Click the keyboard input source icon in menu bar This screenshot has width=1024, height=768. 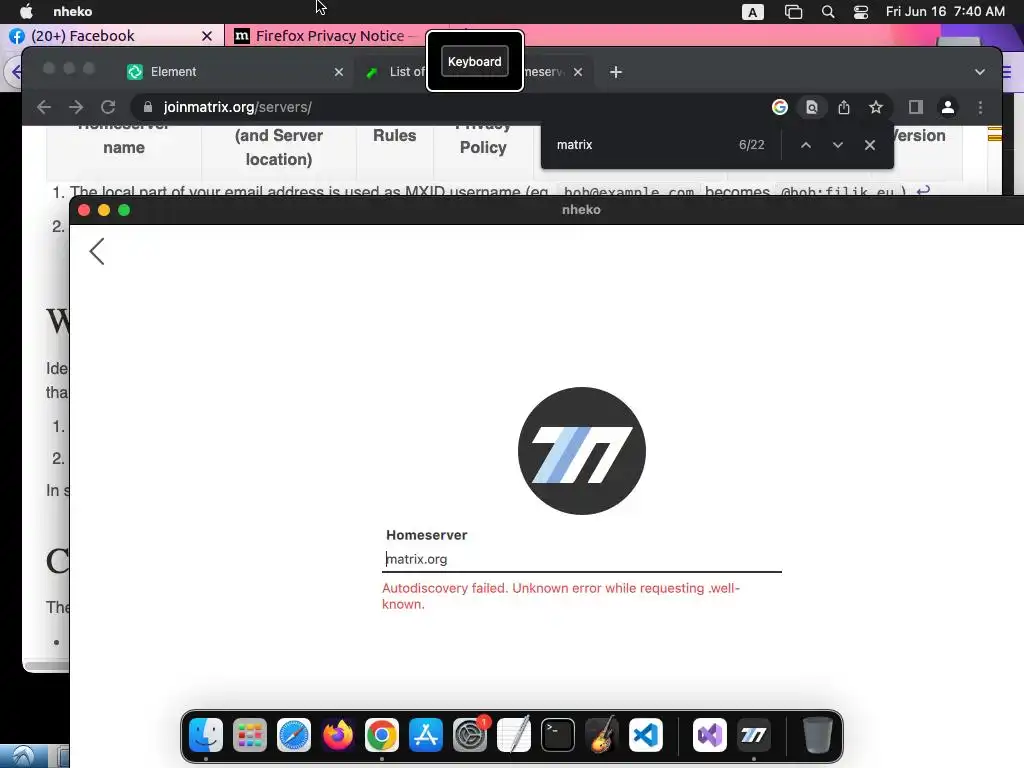(x=752, y=12)
